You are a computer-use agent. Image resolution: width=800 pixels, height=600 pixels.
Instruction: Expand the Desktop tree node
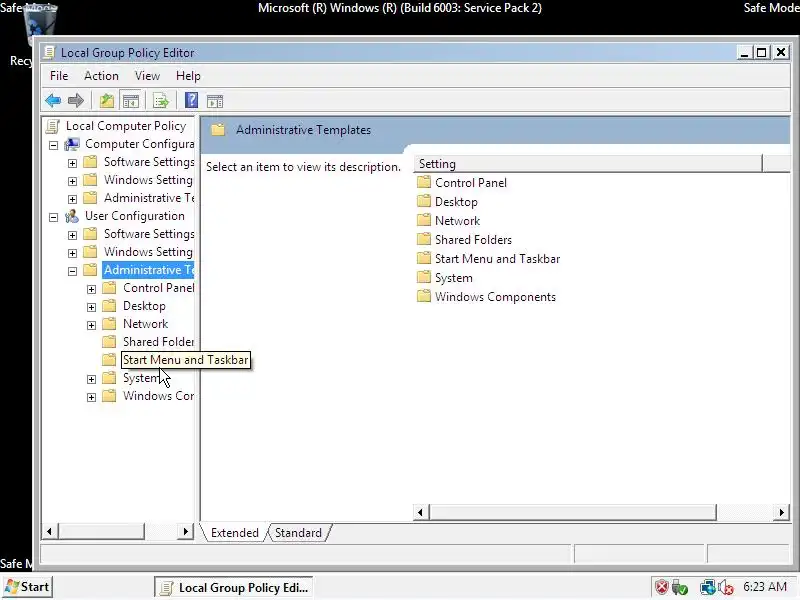point(91,307)
